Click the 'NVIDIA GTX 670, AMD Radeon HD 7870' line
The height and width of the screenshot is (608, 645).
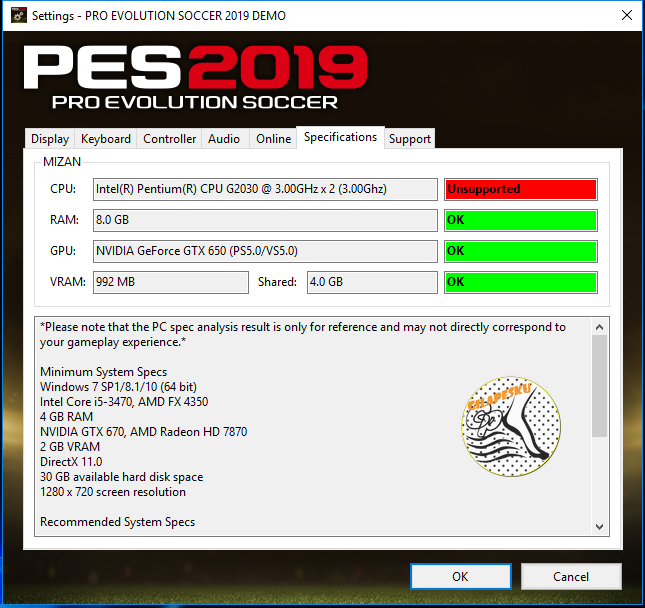coord(144,432)
